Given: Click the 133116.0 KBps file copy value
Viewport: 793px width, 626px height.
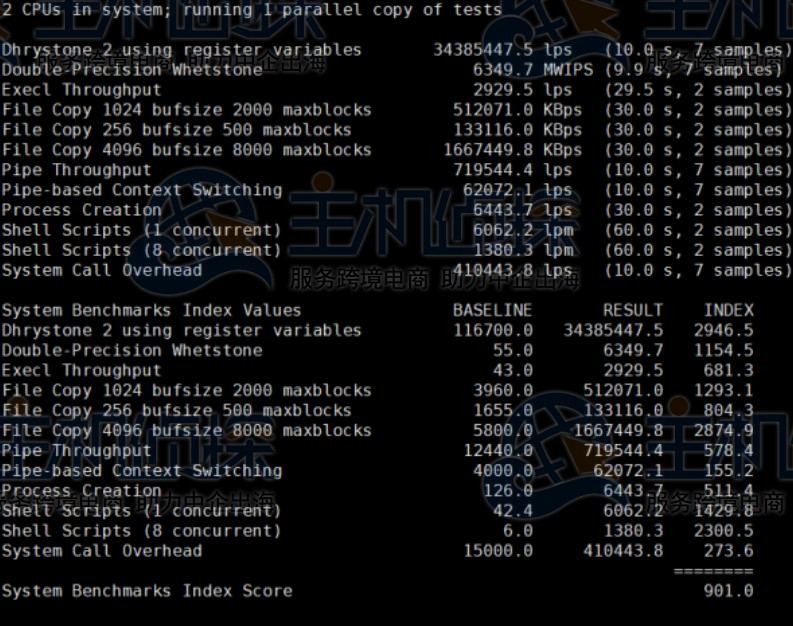Looking at the screenshot, I should click(517, 130).
